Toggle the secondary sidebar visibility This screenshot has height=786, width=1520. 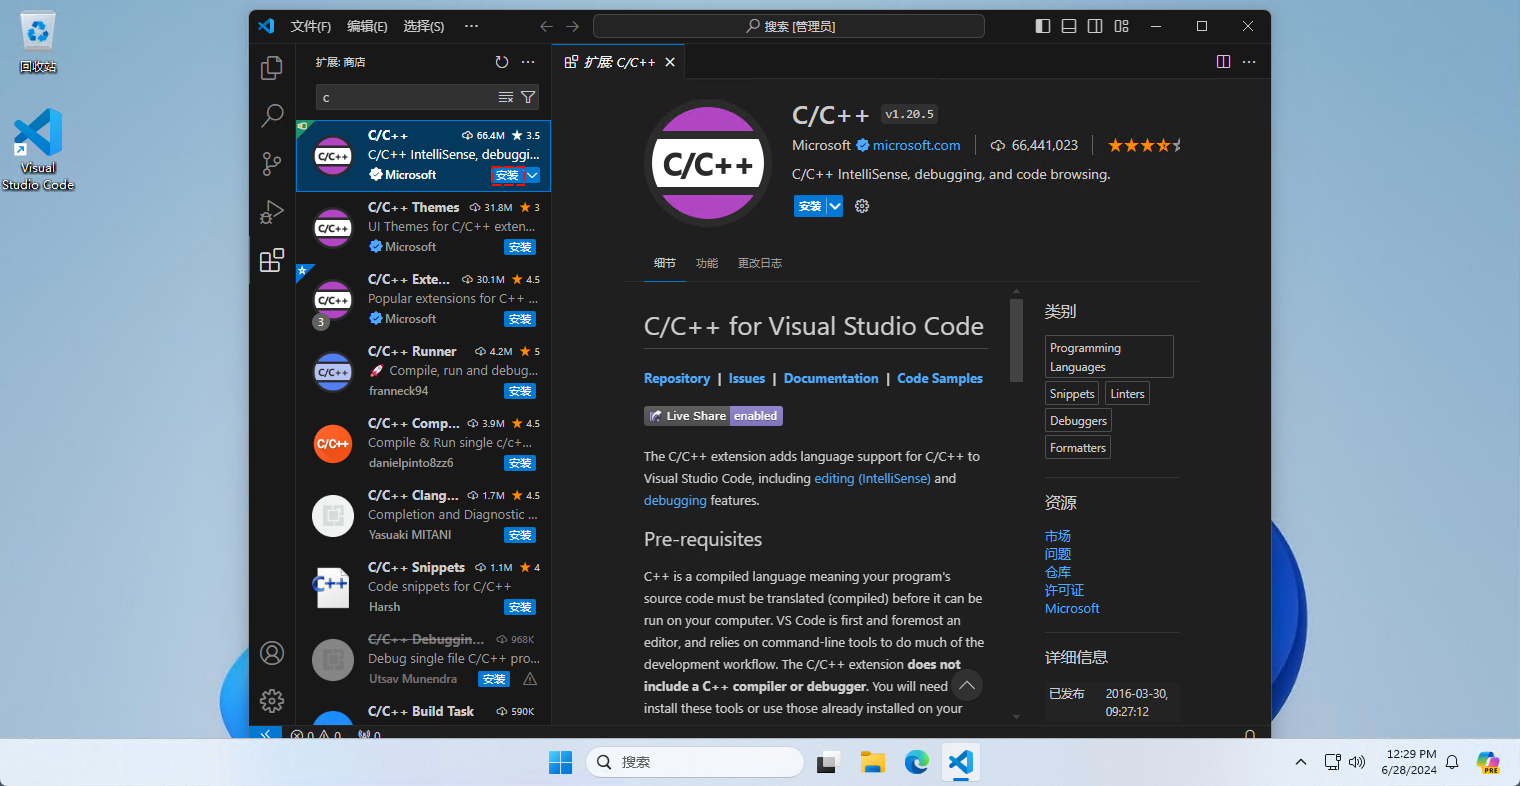point(1094,25)
